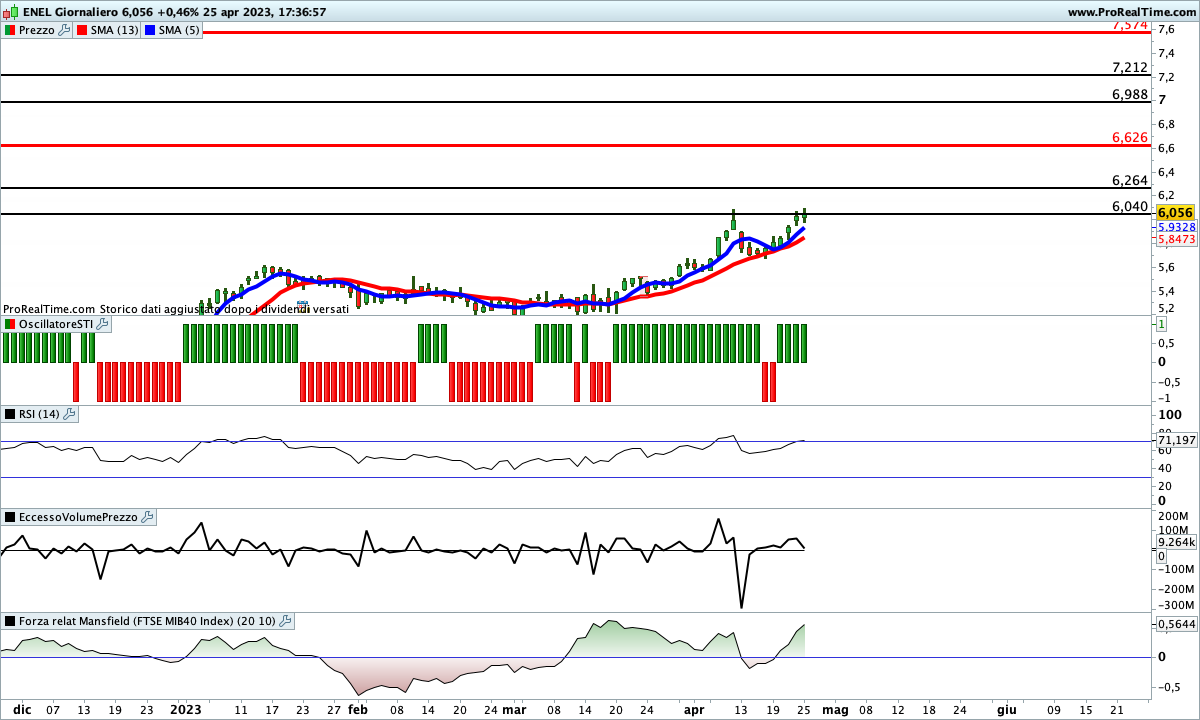Image resolution: width=1200 pixels, height=720 pixels.
Task: Click the RSI value tag 71,197
Action: coord(1176,440)
